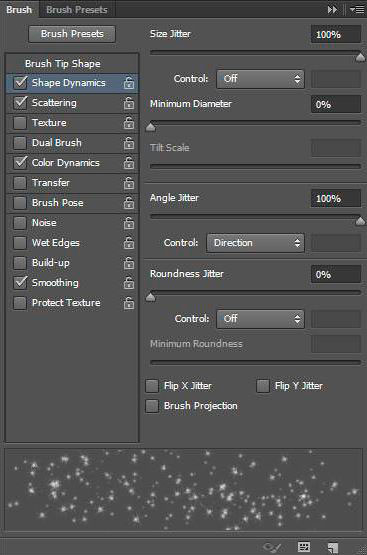Viewport: 367px width, 555px height.
Task: Enable the Brush Projection checkbox
Action: coord(152,406)
